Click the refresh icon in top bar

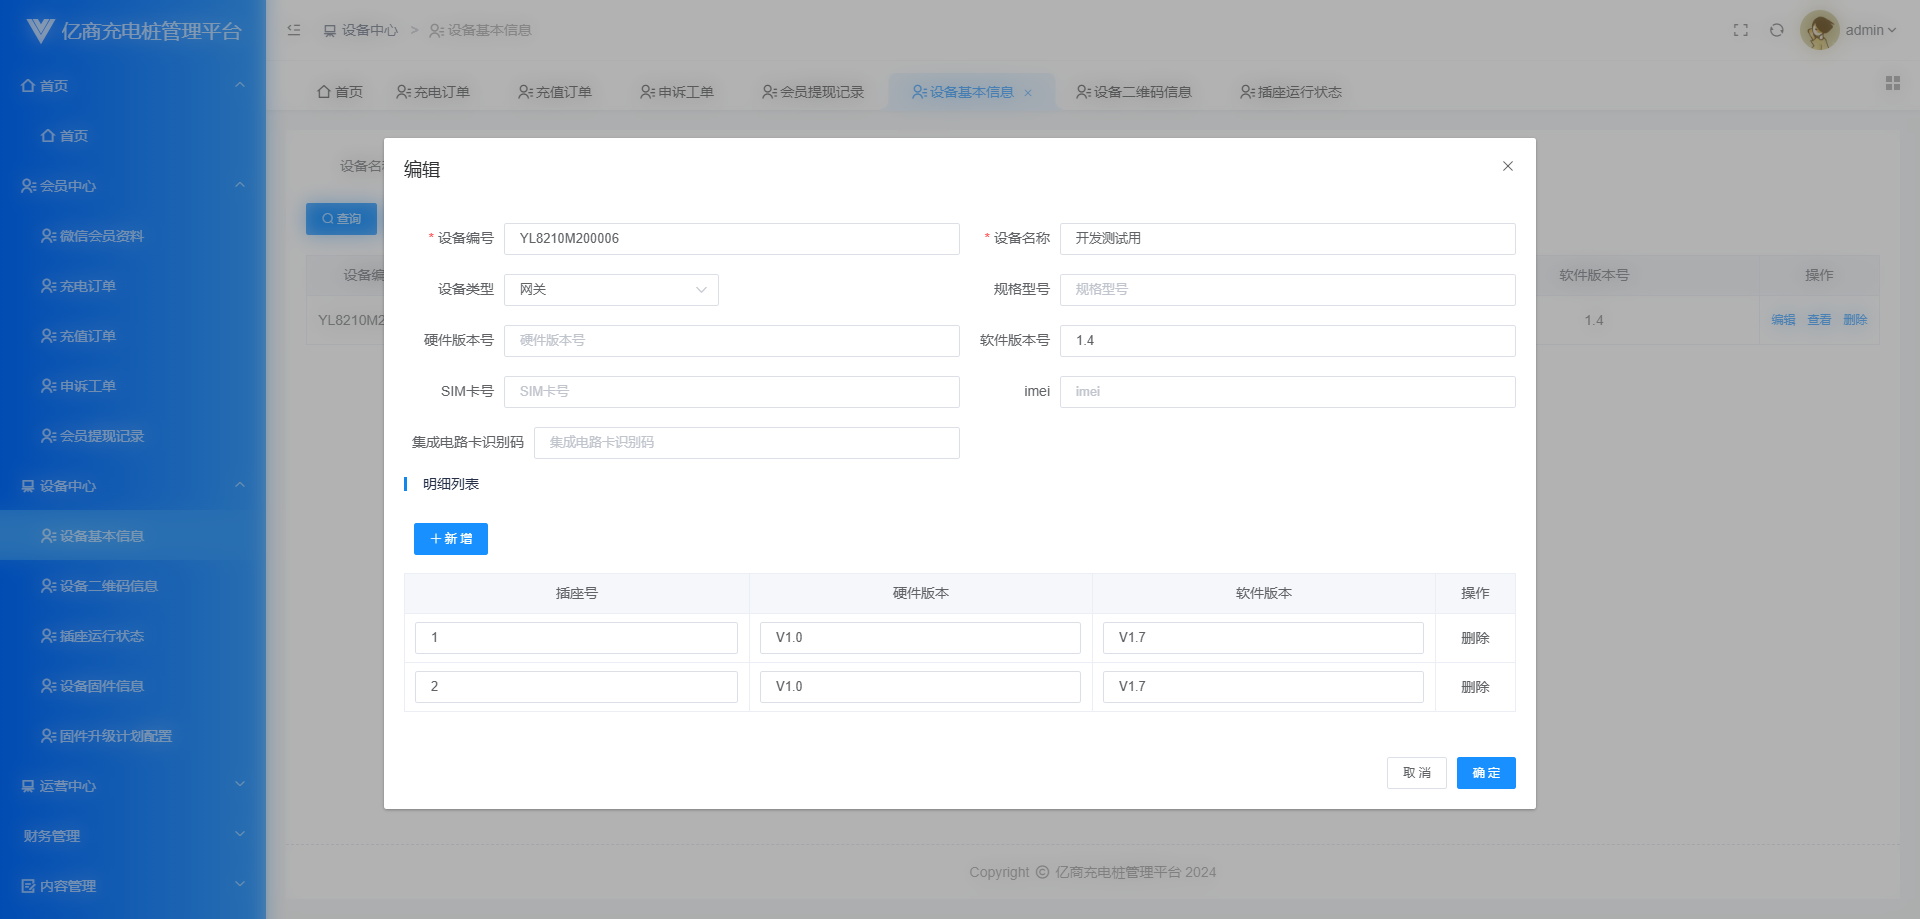tap(1776, 30)
